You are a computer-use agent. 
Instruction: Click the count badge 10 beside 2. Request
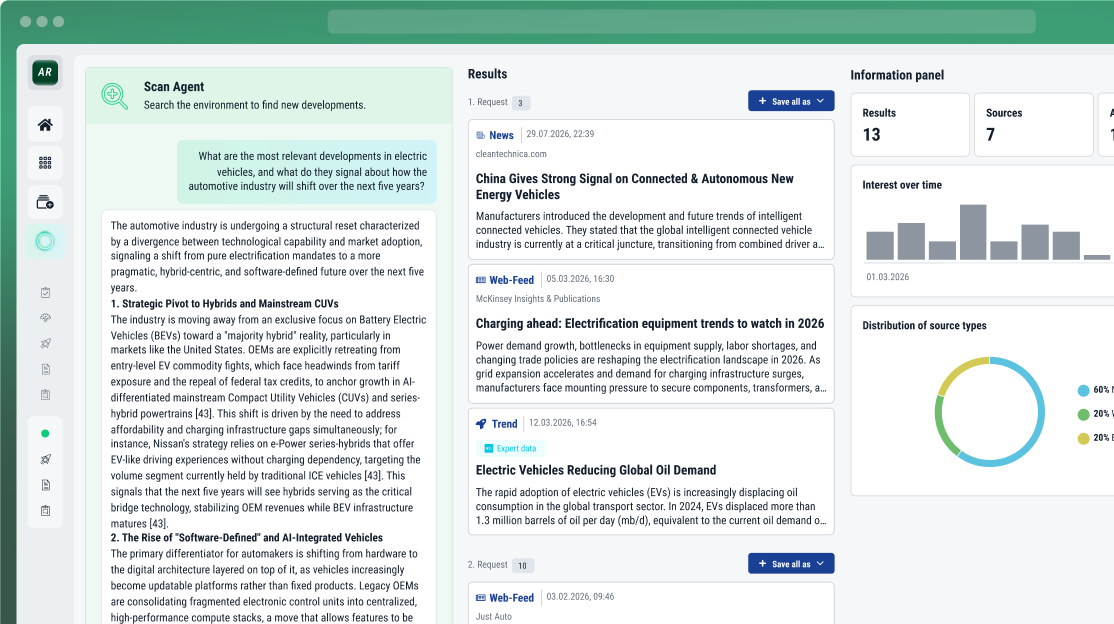point(522,566)
